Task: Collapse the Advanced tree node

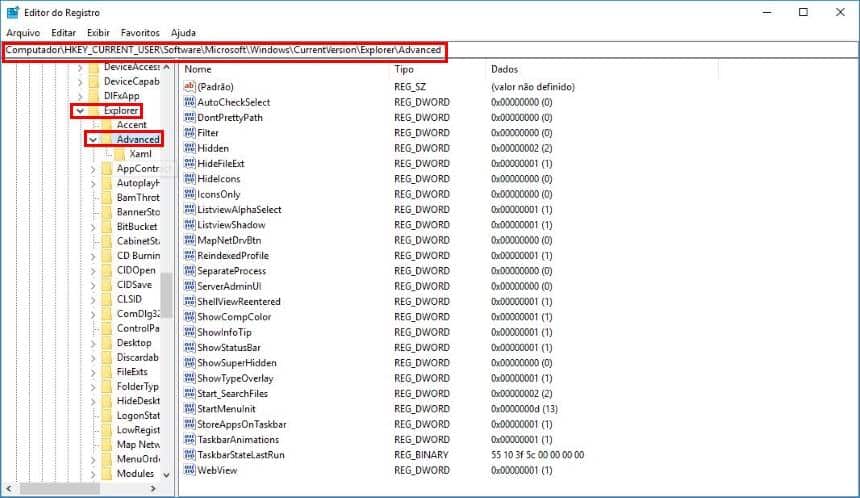Action: [93, 140]
